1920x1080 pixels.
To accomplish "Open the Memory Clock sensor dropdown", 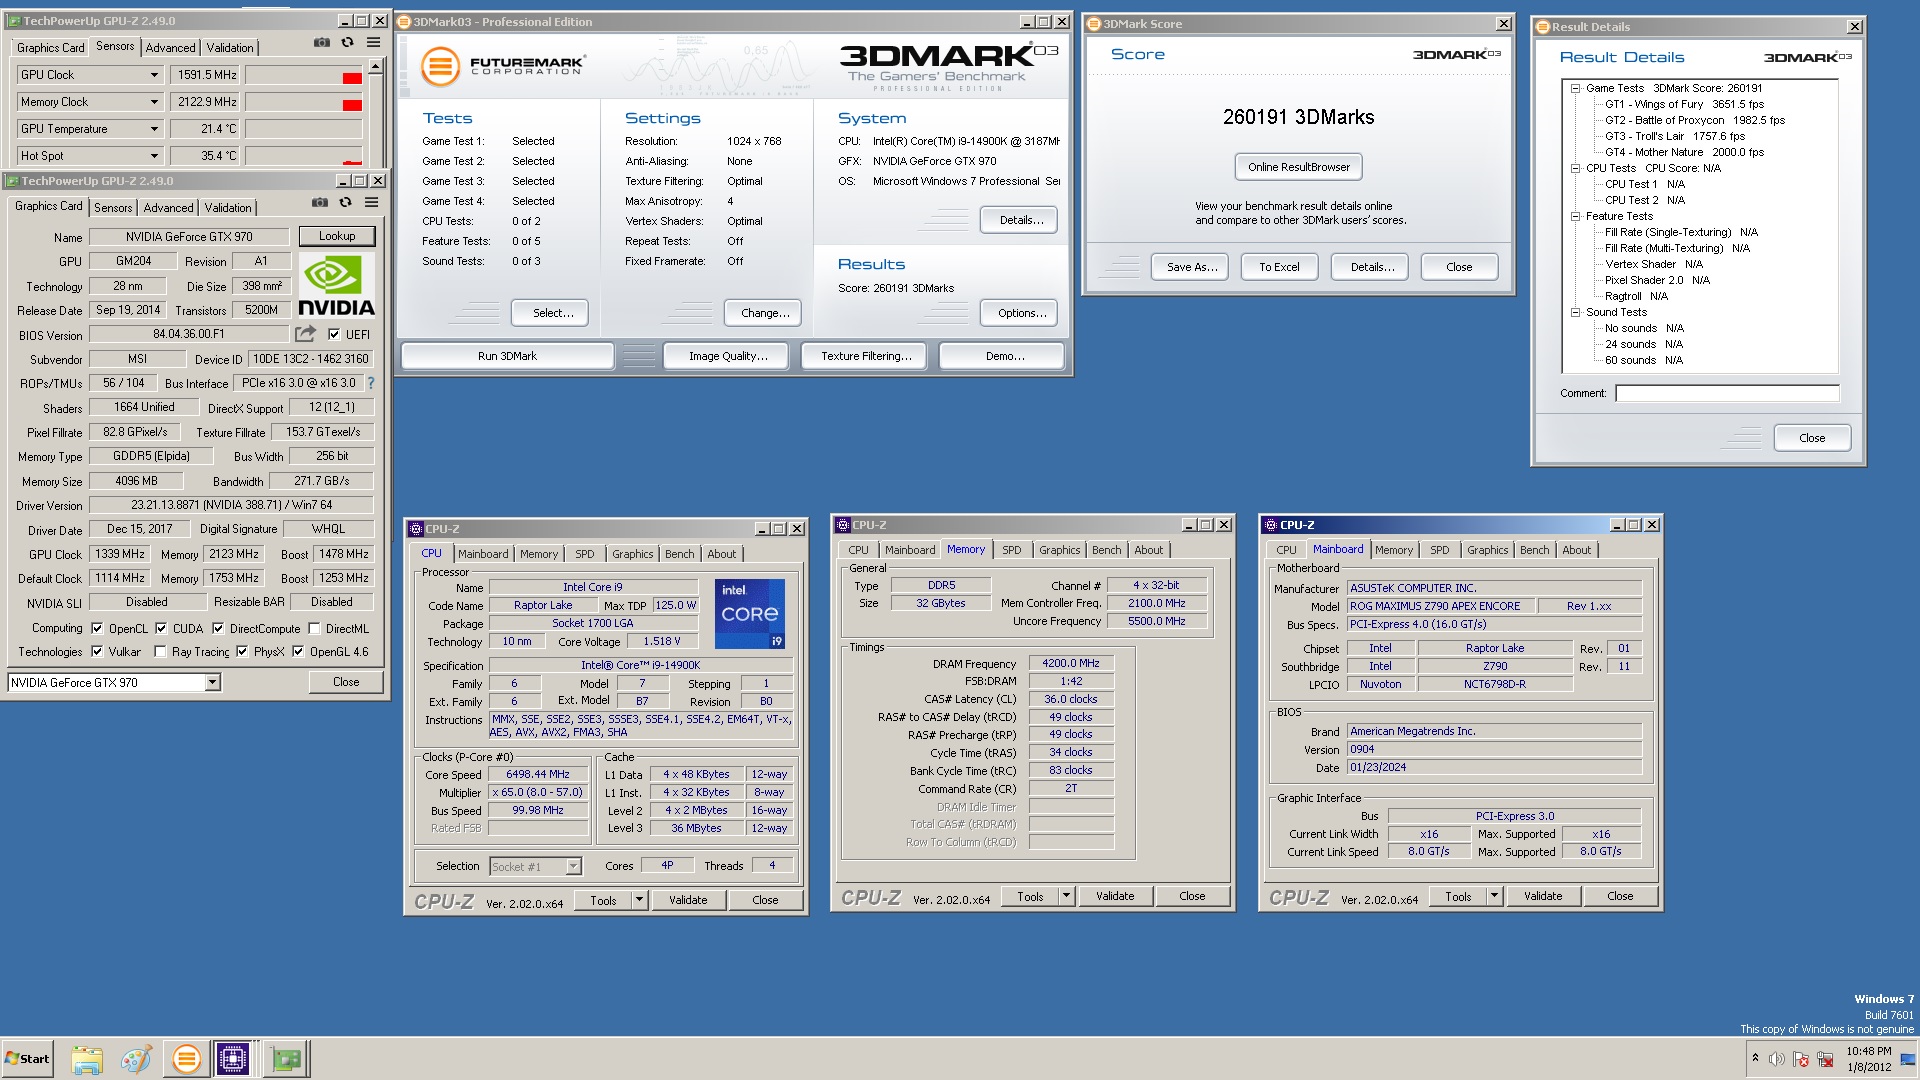I will (154, 102).
